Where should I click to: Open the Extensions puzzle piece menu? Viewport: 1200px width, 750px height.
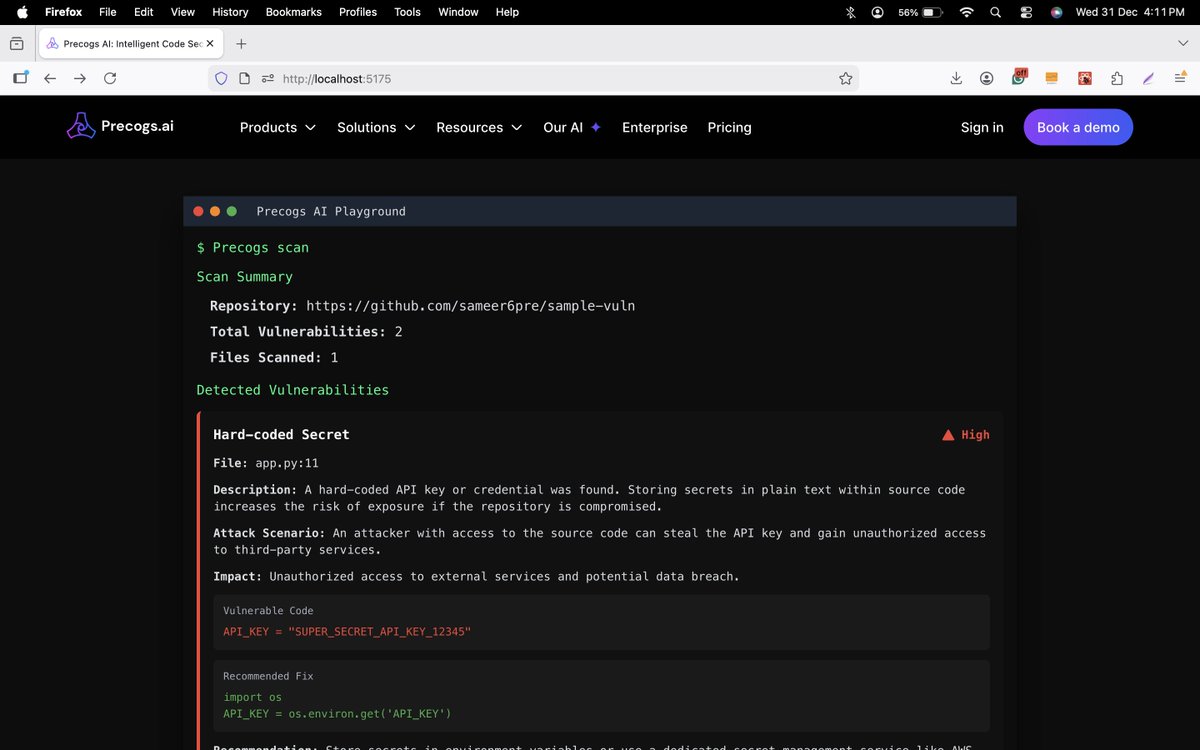tap(1117, 78)
